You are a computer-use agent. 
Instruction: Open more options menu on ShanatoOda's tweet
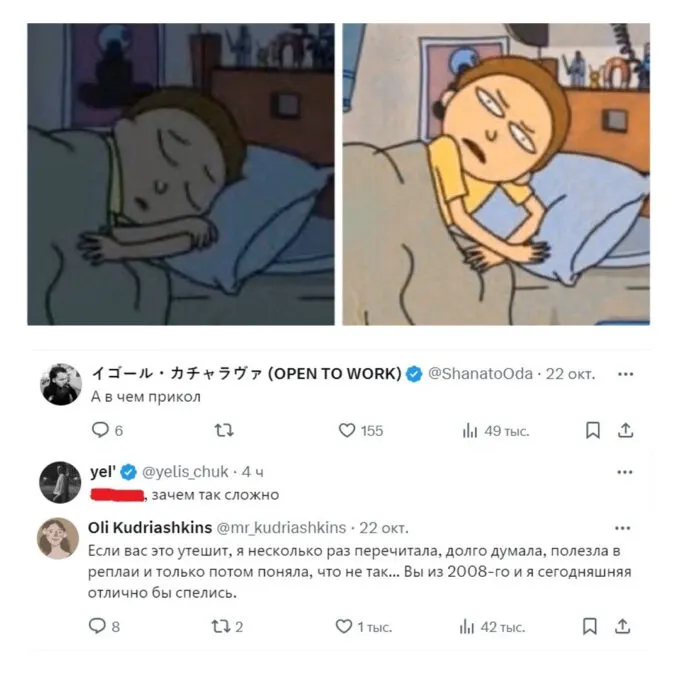[626, 374]
